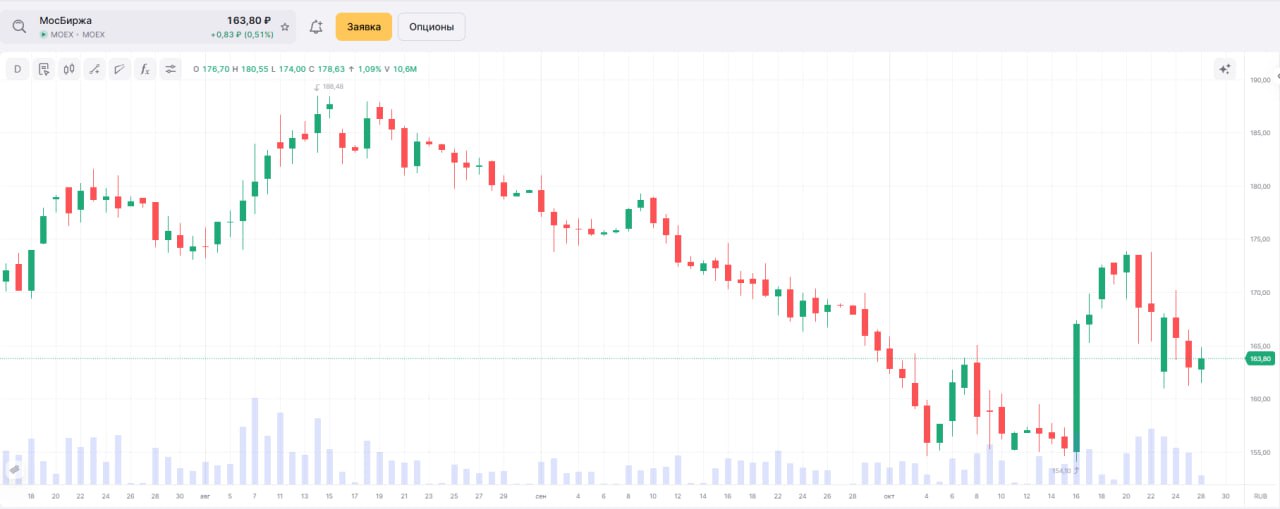This screenshot has height=509, width=1280.
Task: Click the eraser icon at chart bottom-left
Action: point(15,468)
